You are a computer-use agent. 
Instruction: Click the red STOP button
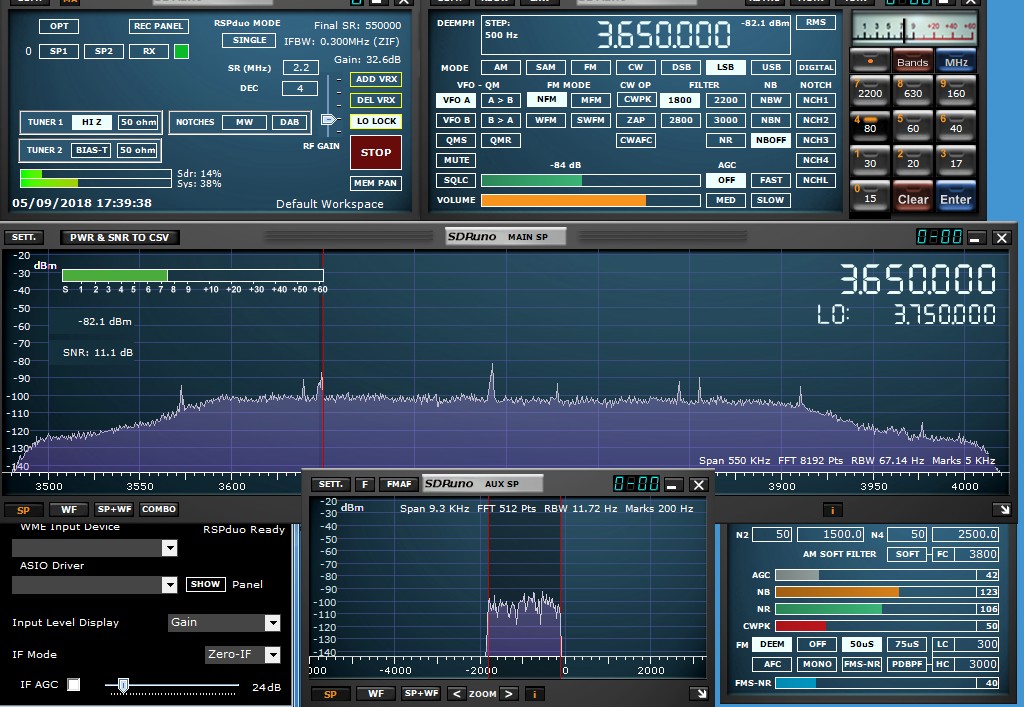(x=376, y=152)
